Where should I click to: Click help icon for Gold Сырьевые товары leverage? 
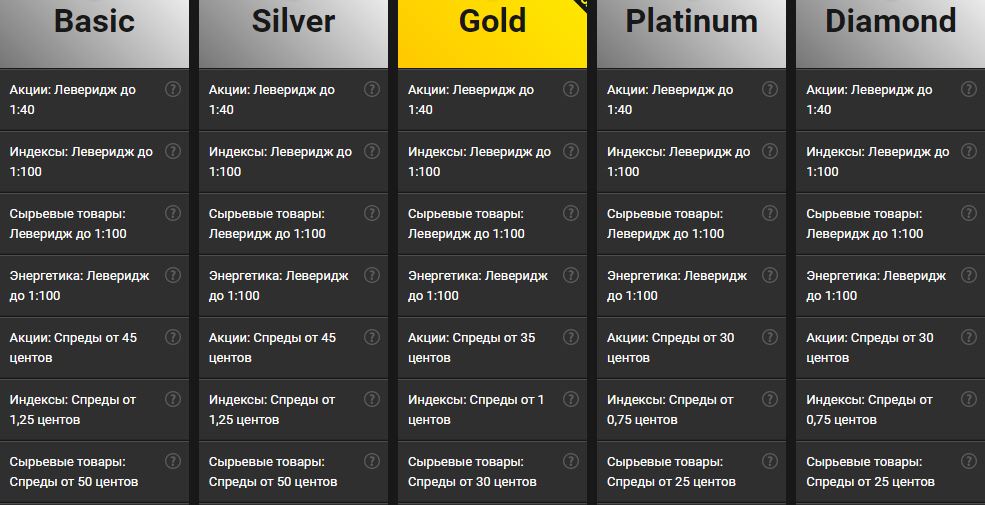click(x=571, y=213)
